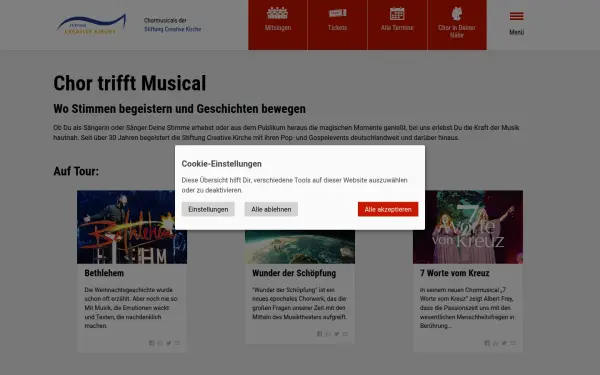Click the Auf Tour: heading
Image resolution: width=600 pixels, height=375 pixels.
click(76, 171)
